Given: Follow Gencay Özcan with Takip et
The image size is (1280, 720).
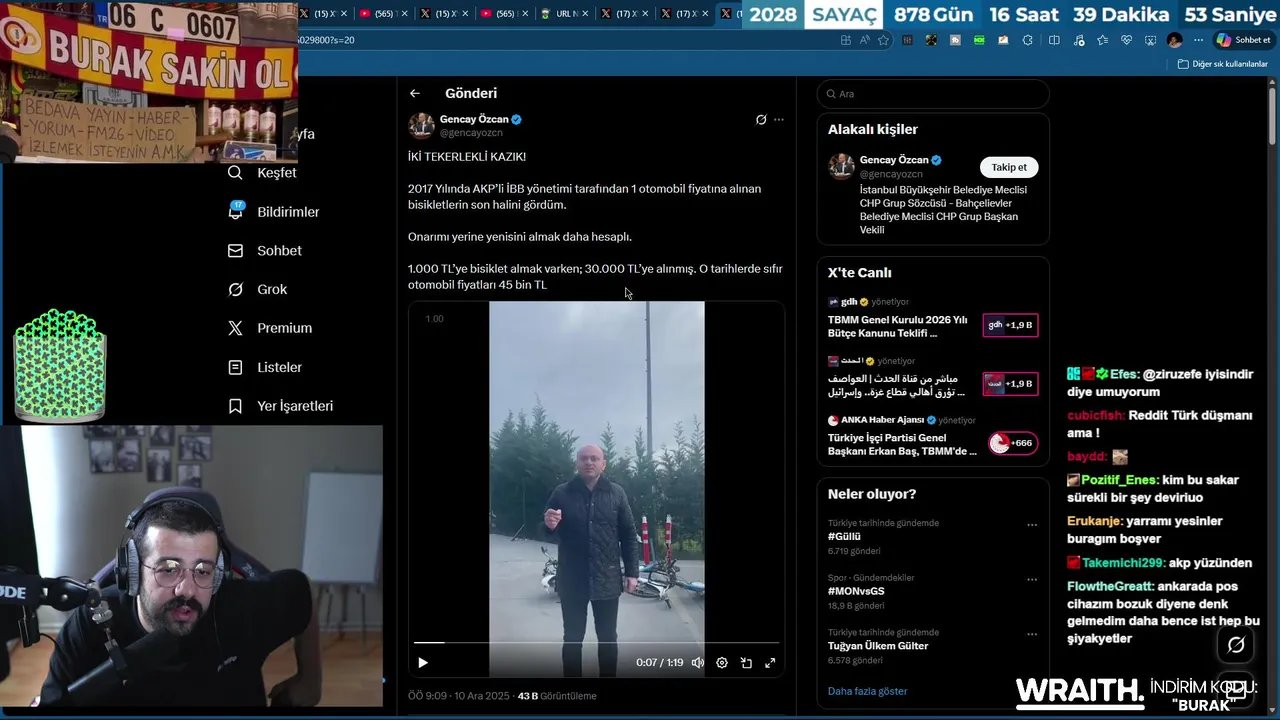Looking at the screenshot, I should (x=1008, y=167).
